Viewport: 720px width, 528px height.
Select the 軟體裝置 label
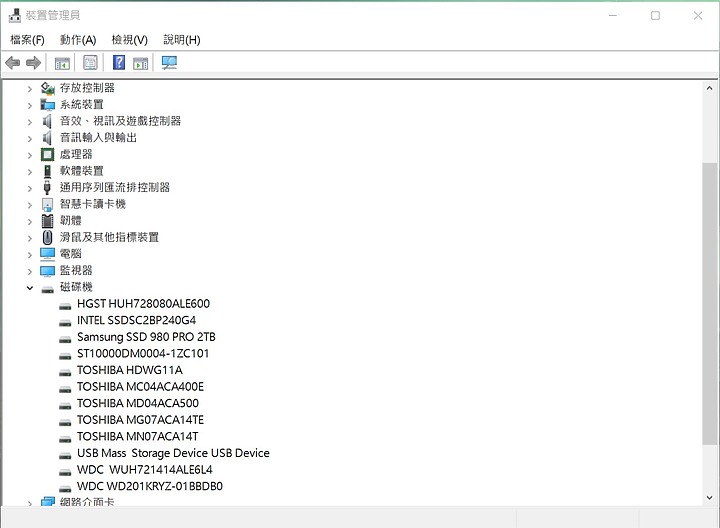[82, 171]
